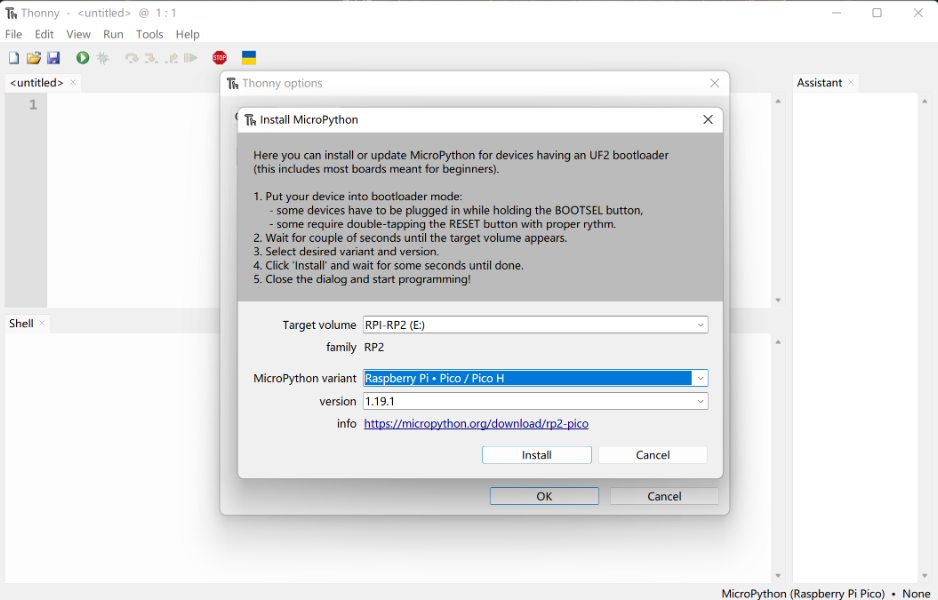Image resolution: width=938 pixels, height=600 pixels.
Task: Click the RPI-RP2 (E:) target volume text
Action: [x=395, y=325]
